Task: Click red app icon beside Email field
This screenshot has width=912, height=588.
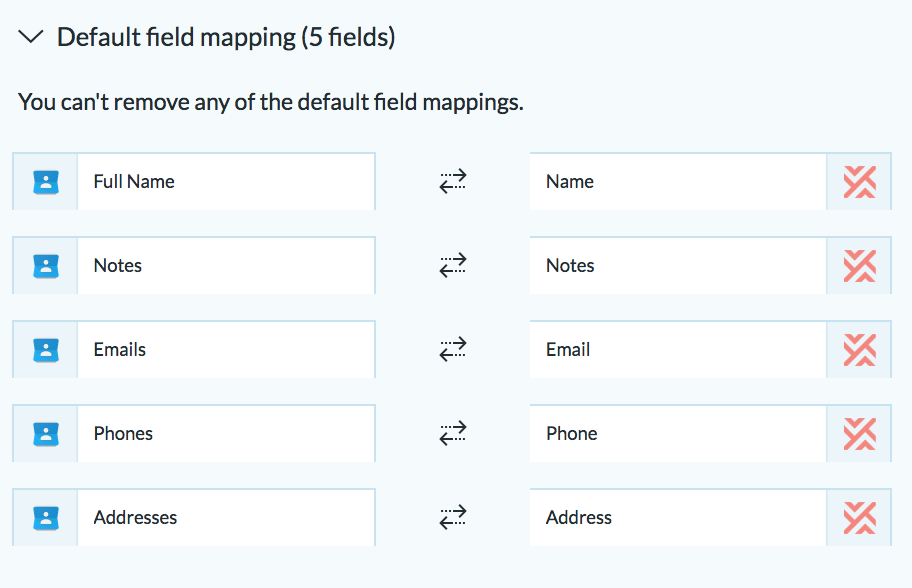Action: tap(860, 350)
